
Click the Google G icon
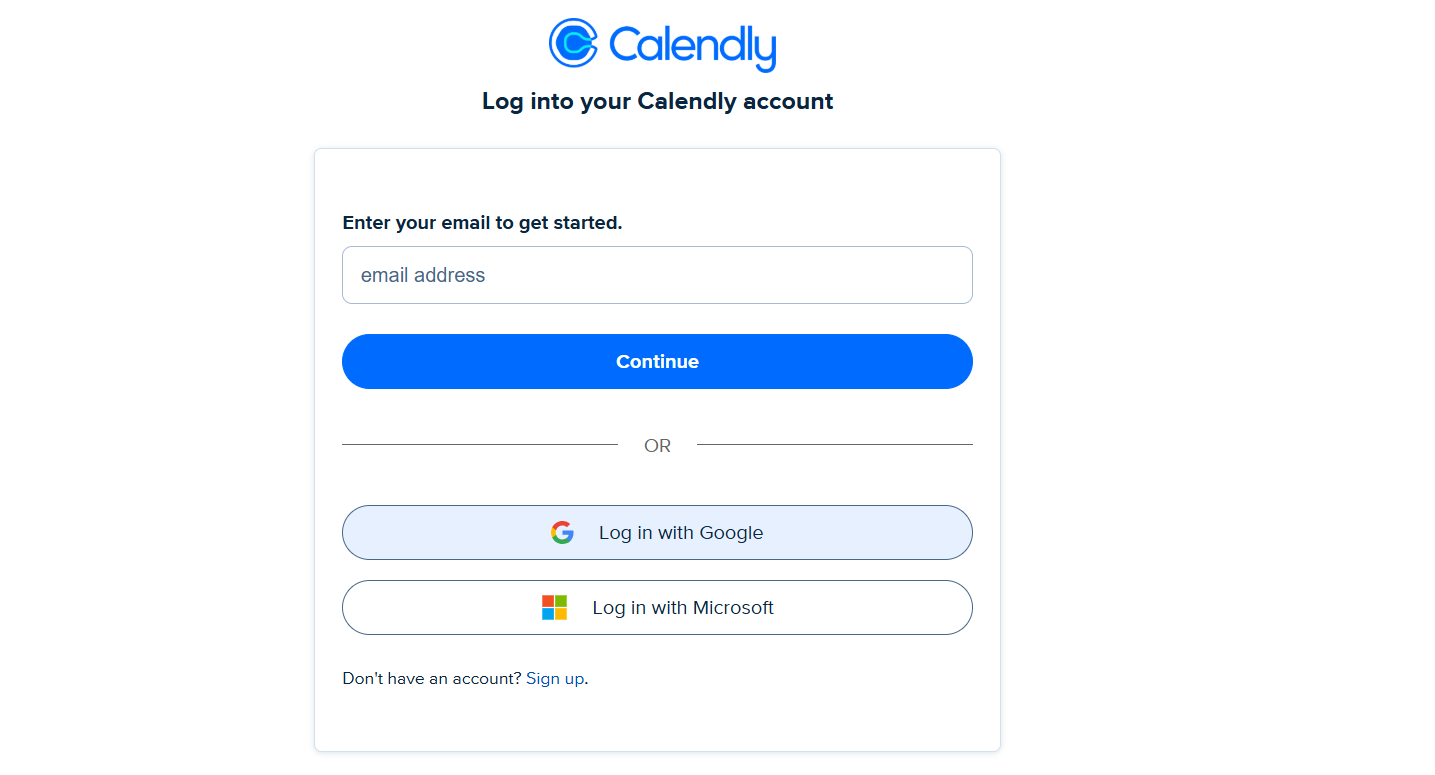[x=562, y=533]
